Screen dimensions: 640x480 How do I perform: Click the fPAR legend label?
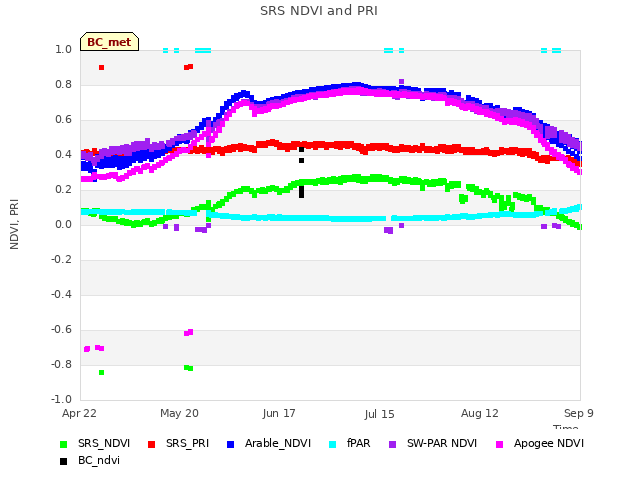[x=359, y=443]
